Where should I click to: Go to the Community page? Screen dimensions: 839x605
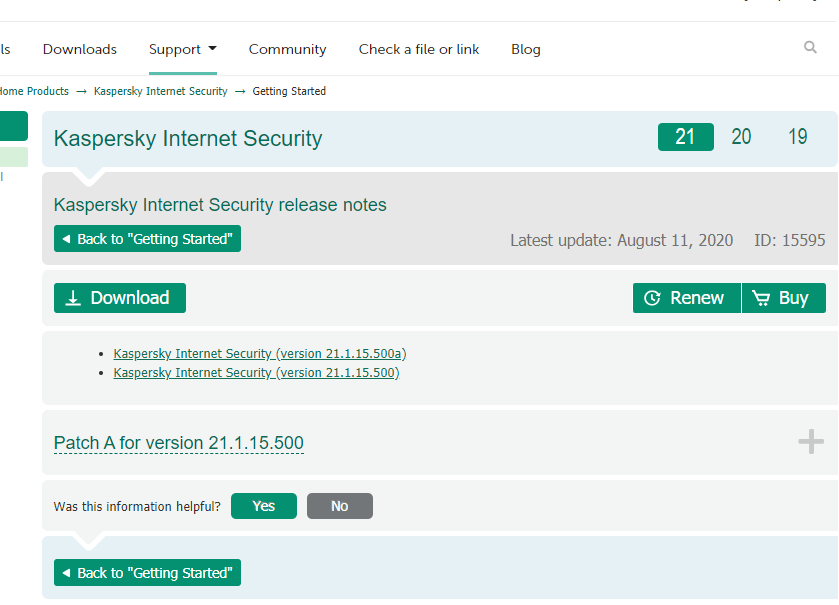click(x=287, y=49)
